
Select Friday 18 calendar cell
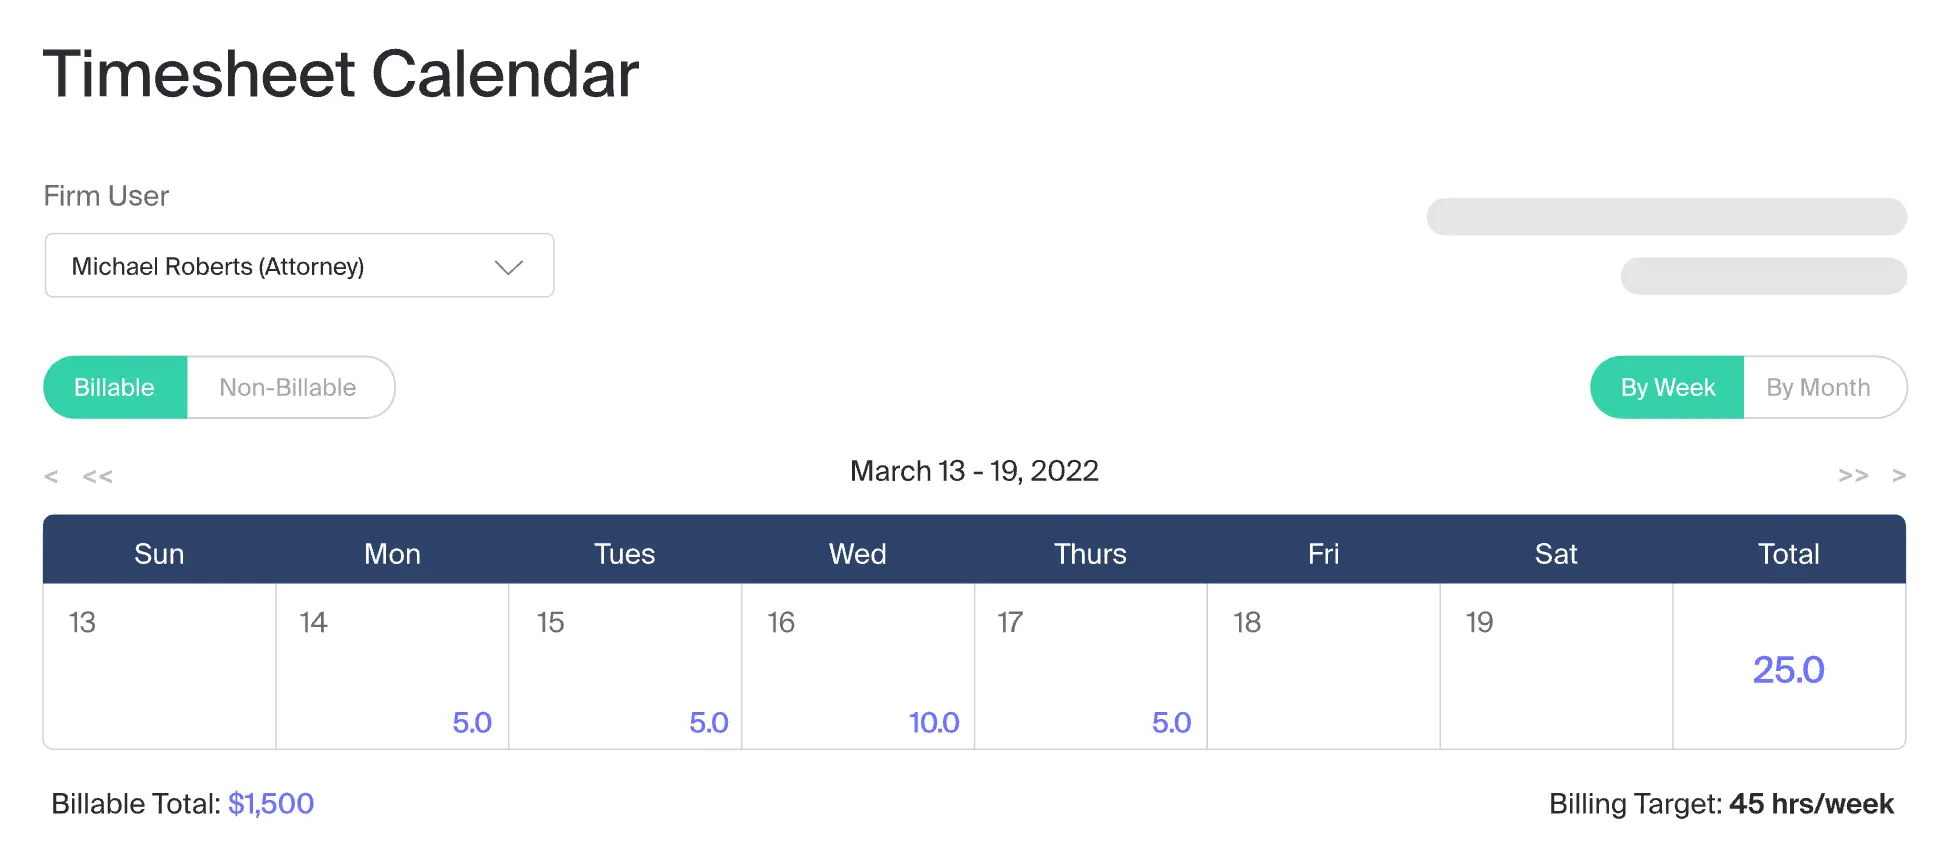pos(1324,666)
